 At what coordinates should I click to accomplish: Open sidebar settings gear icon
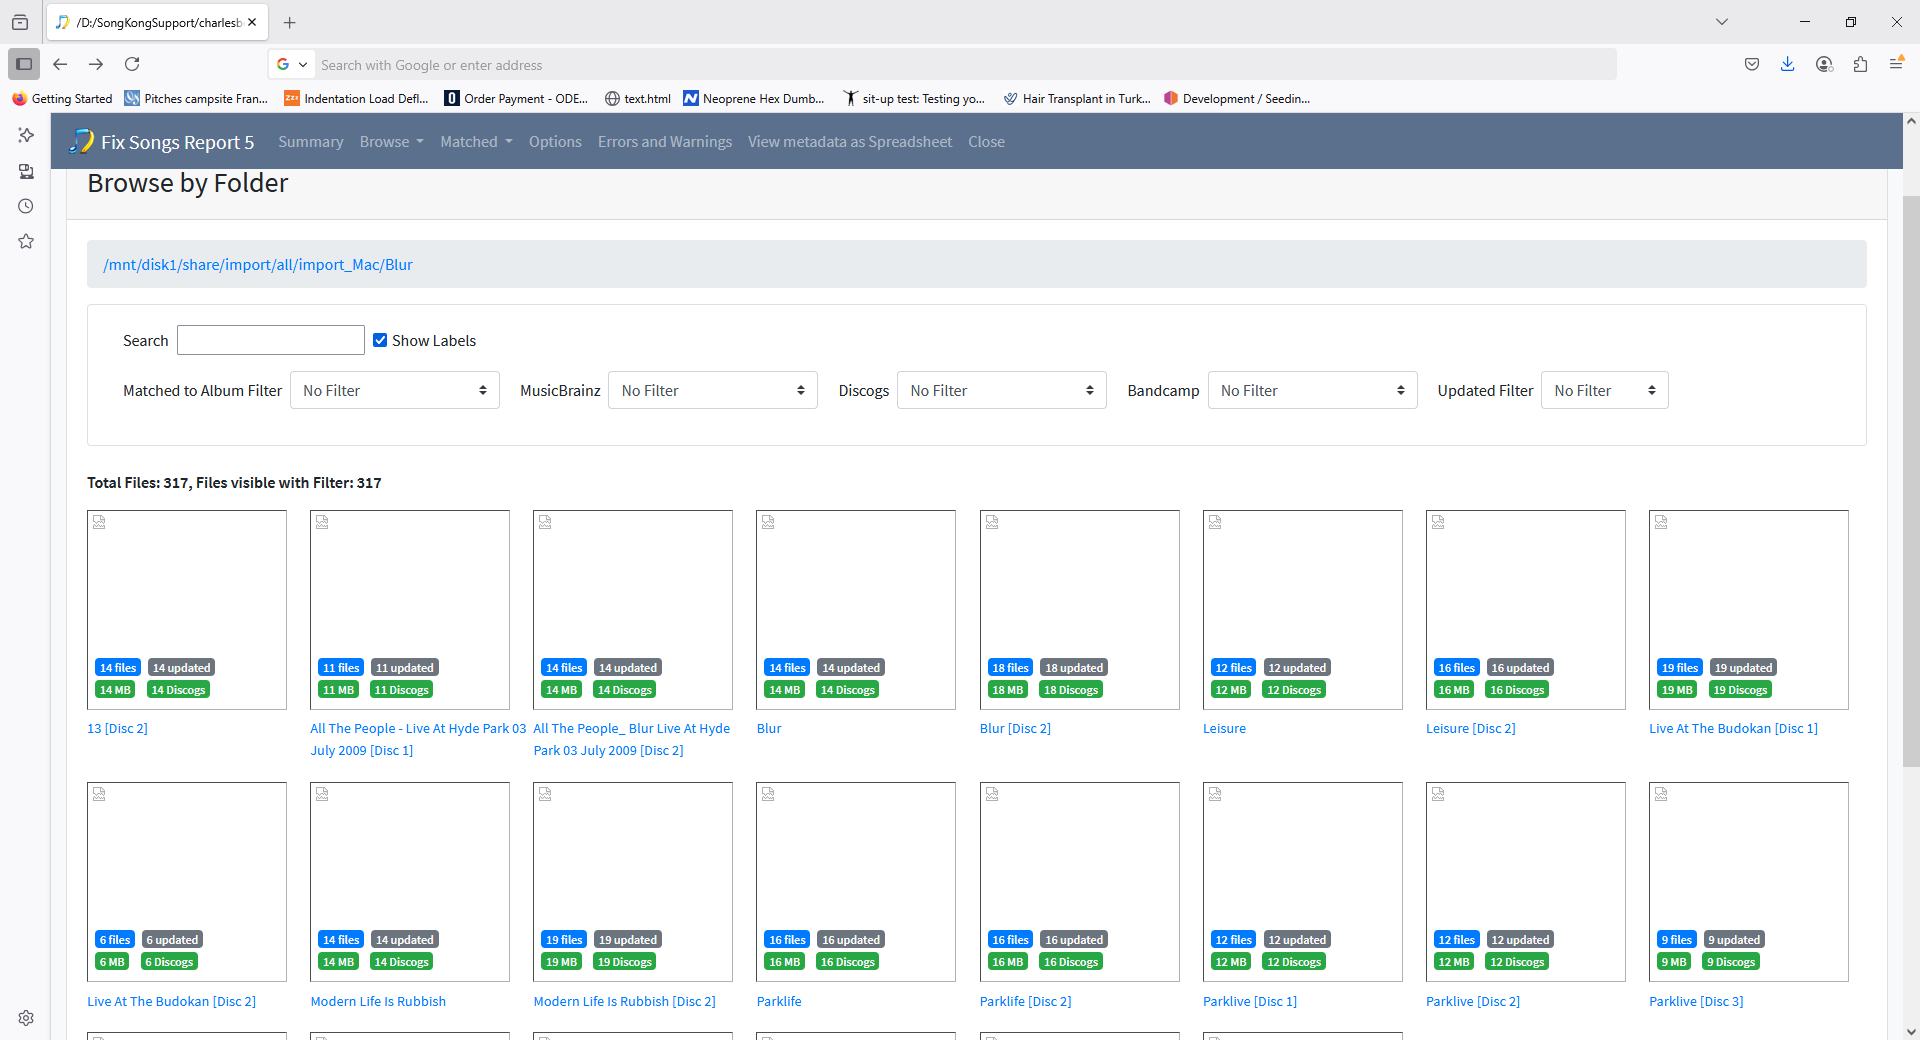click(26, 1018)
